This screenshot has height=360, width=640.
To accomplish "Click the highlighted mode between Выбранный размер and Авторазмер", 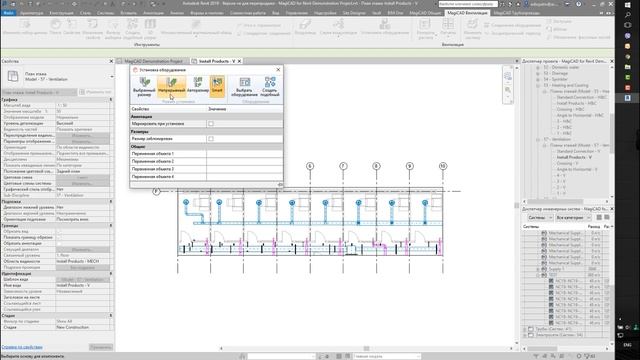I will 171,87.
